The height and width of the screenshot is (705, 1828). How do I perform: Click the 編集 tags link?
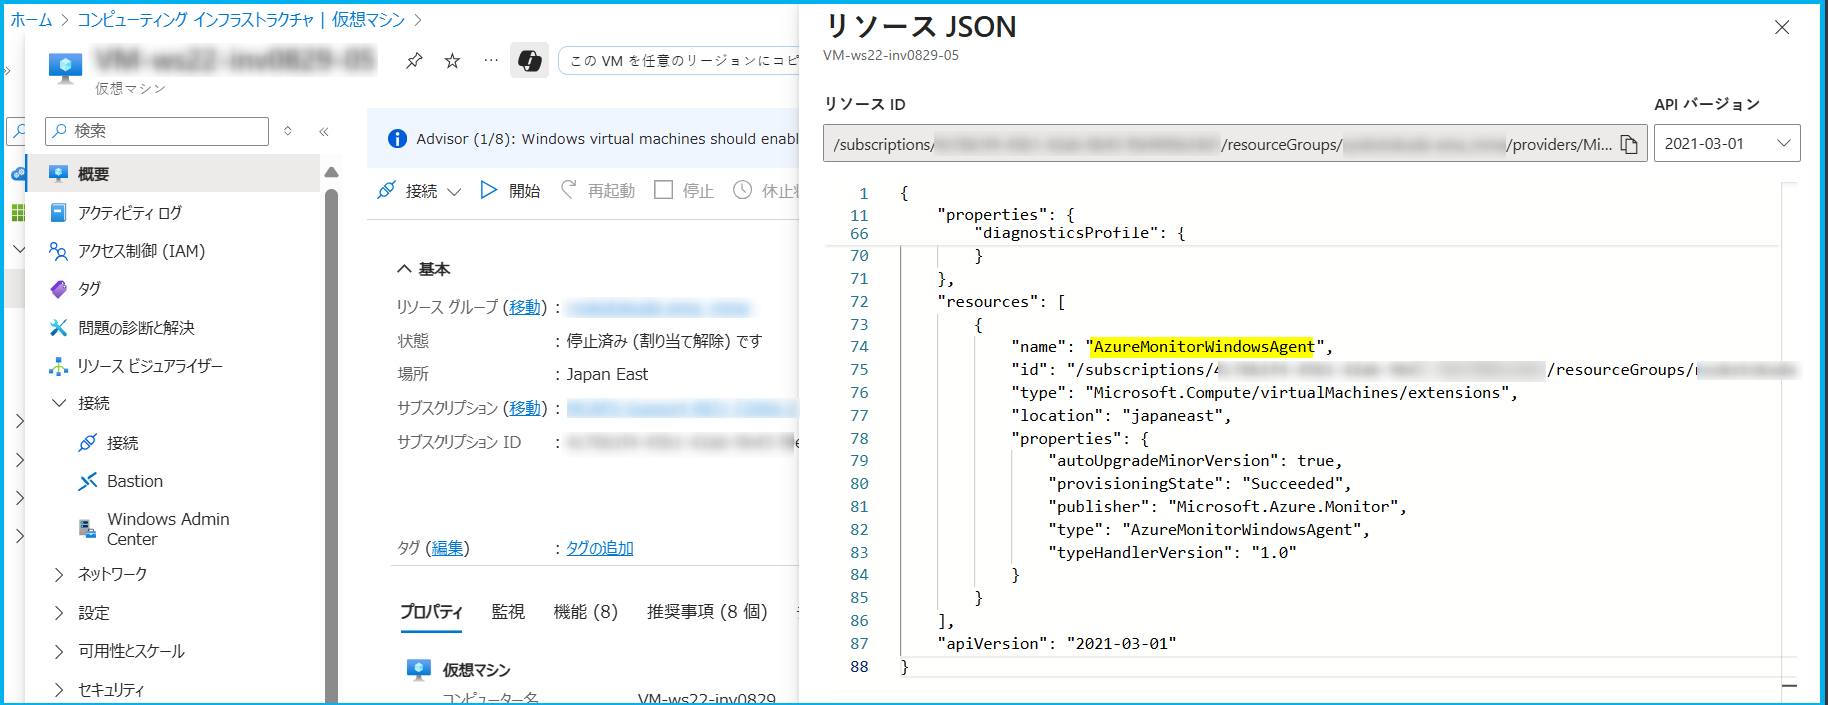click(x=448, y=548)
